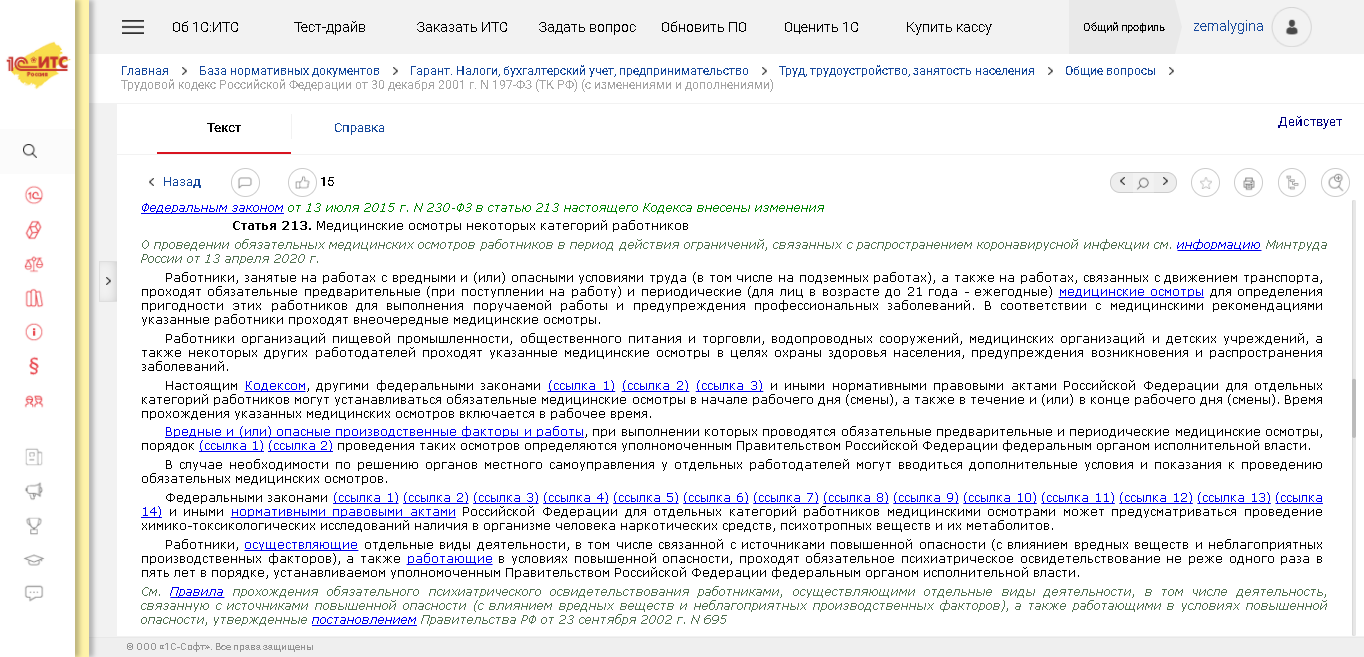Open the Оценить 1С menu item
Image resolution: width=1364 pixels, height=657 pixels.
click(821, 27)
